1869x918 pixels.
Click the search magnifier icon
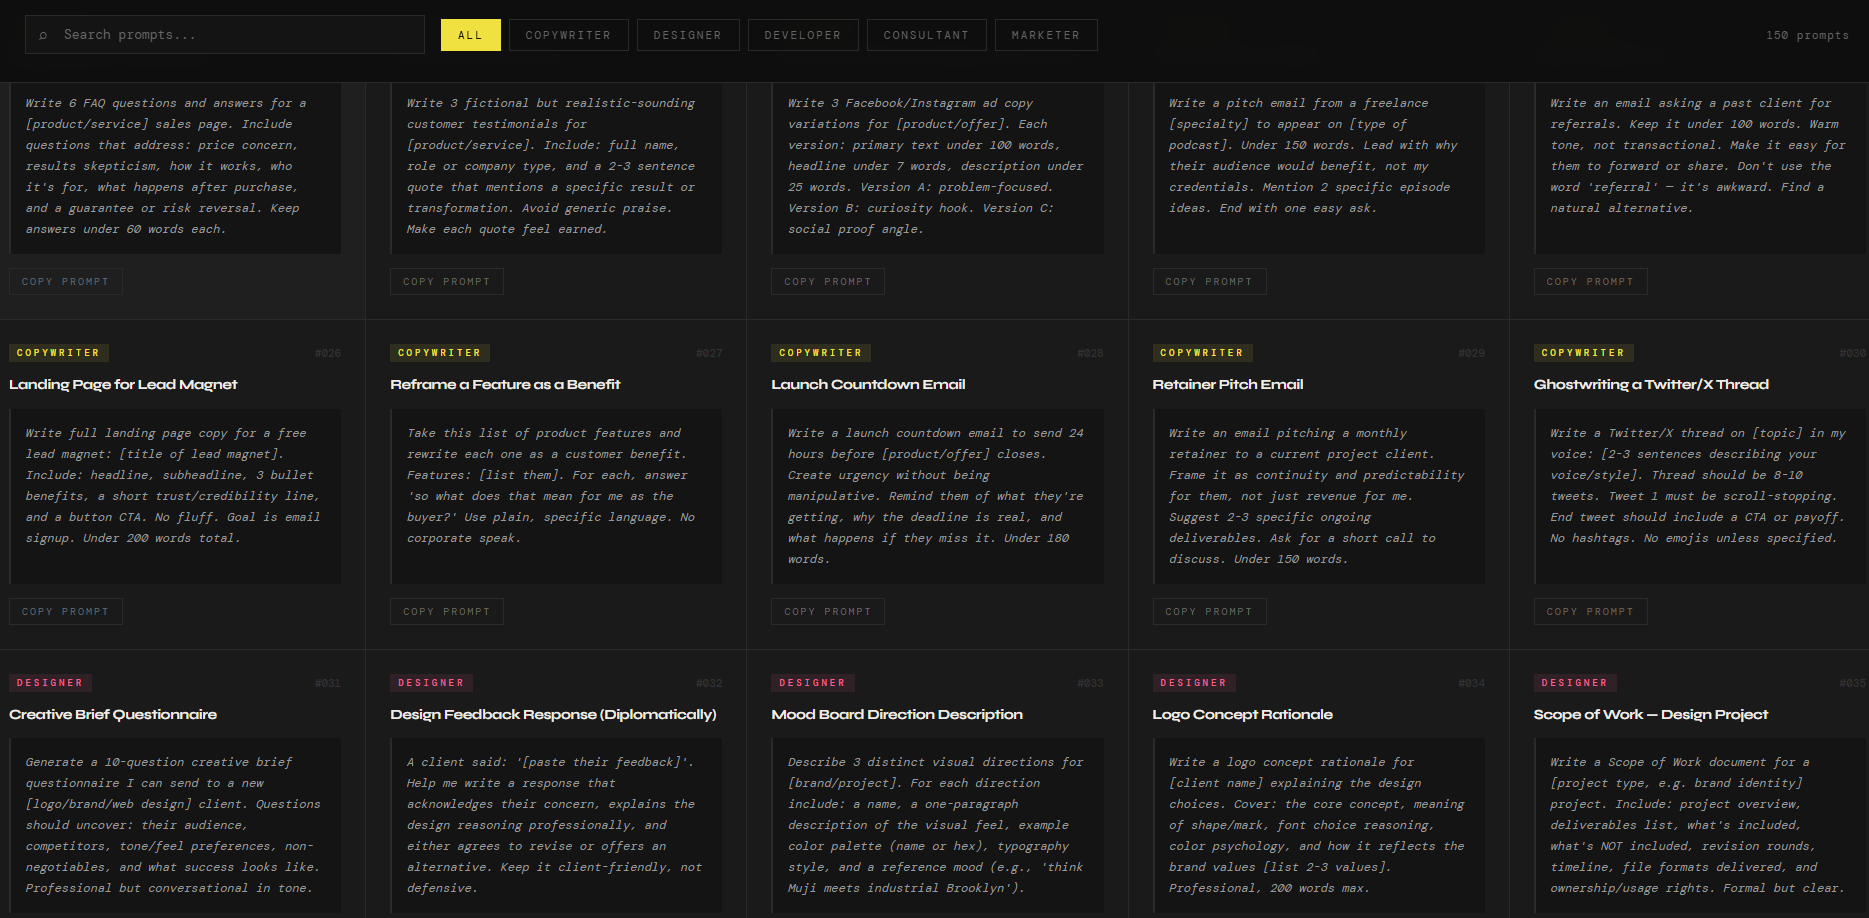43,35
